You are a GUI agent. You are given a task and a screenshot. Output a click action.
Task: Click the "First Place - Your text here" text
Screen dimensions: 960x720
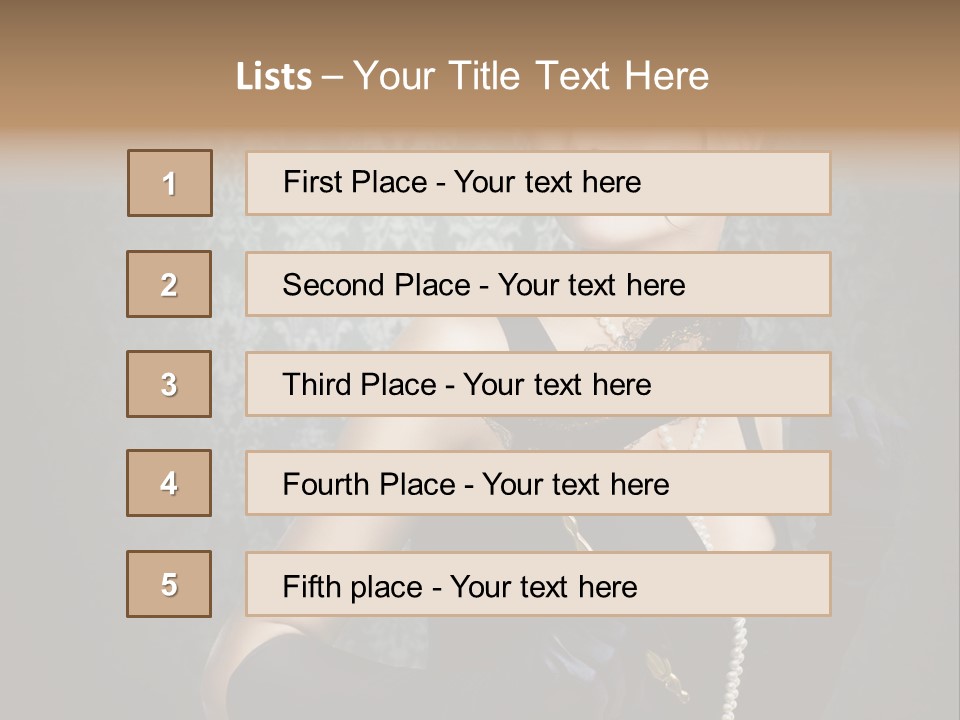(x=462, y=183)
